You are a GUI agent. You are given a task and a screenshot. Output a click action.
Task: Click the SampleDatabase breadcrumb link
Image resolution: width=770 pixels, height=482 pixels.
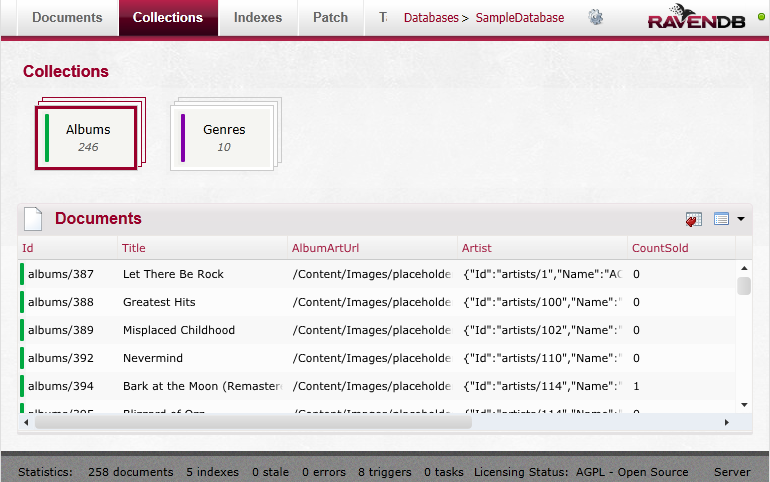(x=520, y=18)
